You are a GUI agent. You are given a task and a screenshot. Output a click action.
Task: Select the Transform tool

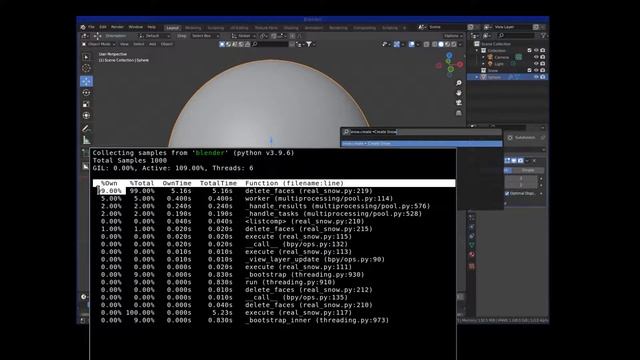[86, 116]
